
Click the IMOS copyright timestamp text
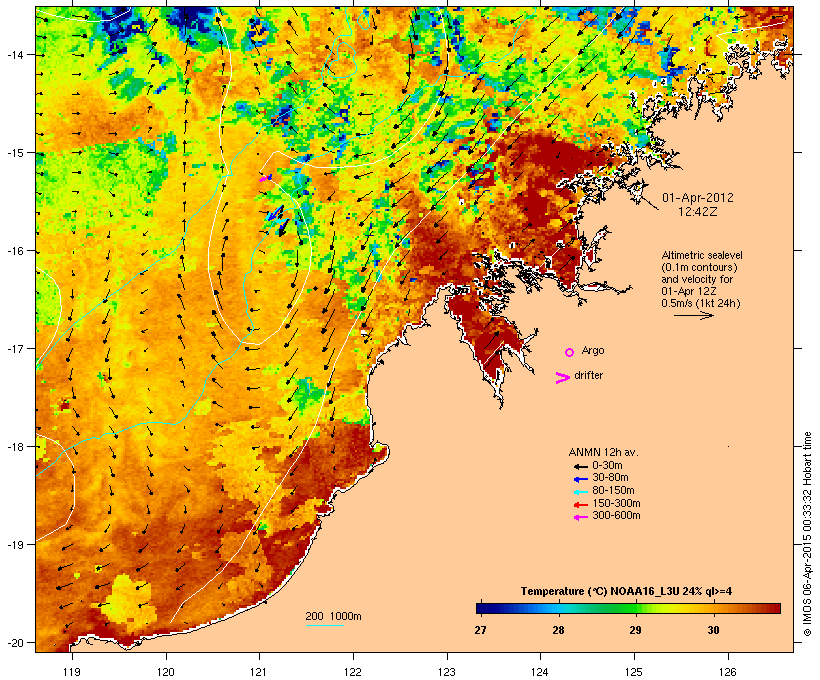(x=807, y=534)
